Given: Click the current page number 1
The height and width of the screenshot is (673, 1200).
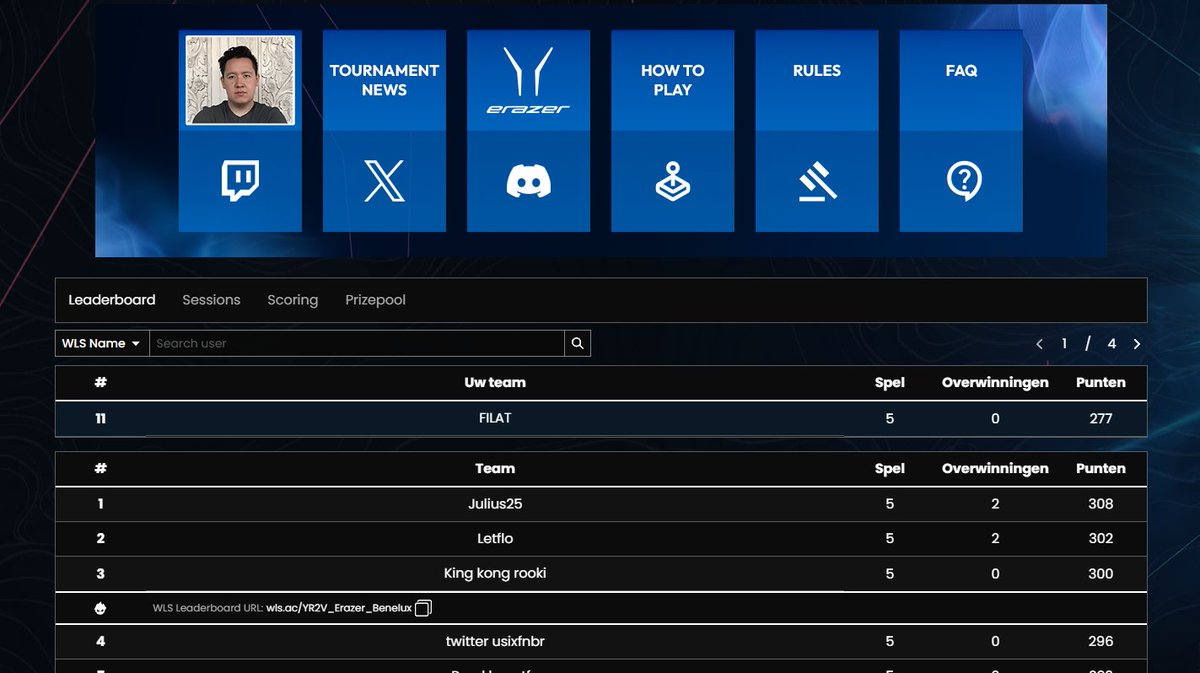Looking at the screenshot, I should (x=1064, y=343).
